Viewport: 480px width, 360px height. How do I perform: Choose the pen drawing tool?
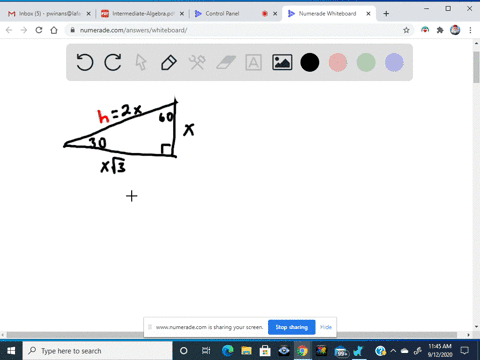click(169, 62)
